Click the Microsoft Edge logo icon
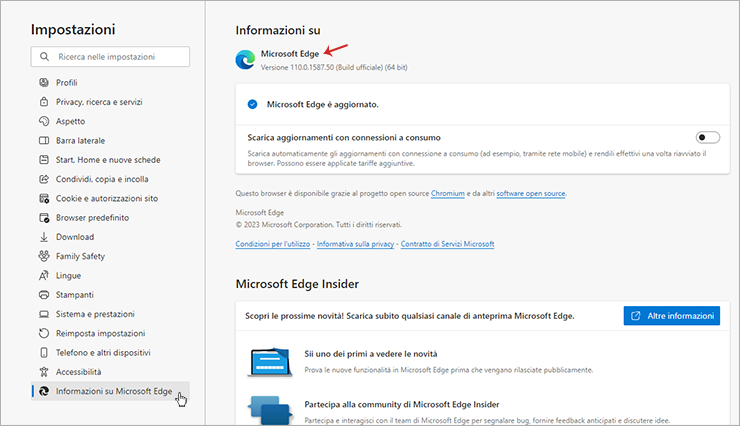This screenshot has height=426, width=740. pos(245,60)
